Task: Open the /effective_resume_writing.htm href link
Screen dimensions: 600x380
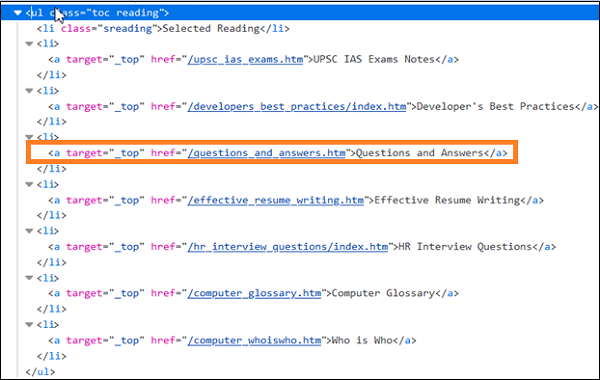Action: 276,200
